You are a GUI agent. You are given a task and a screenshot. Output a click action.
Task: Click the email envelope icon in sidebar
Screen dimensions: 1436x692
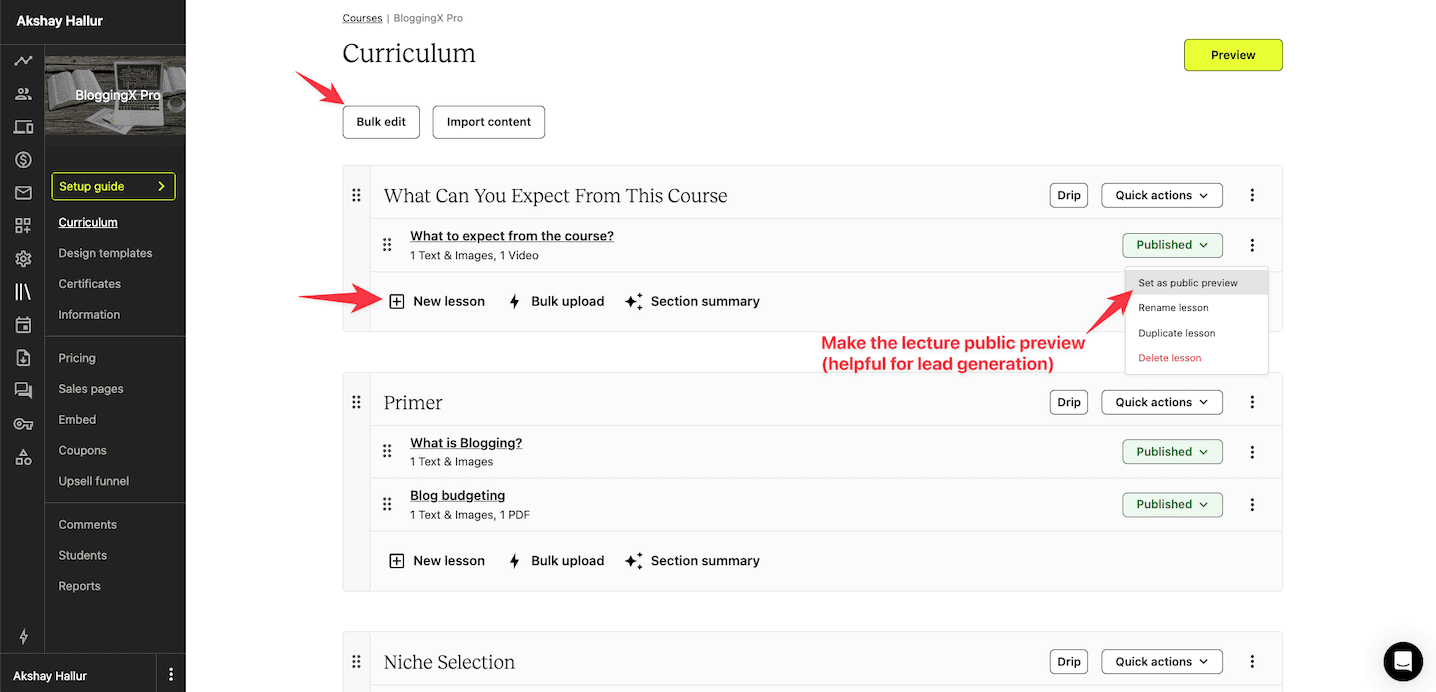[x=22, y=192]
